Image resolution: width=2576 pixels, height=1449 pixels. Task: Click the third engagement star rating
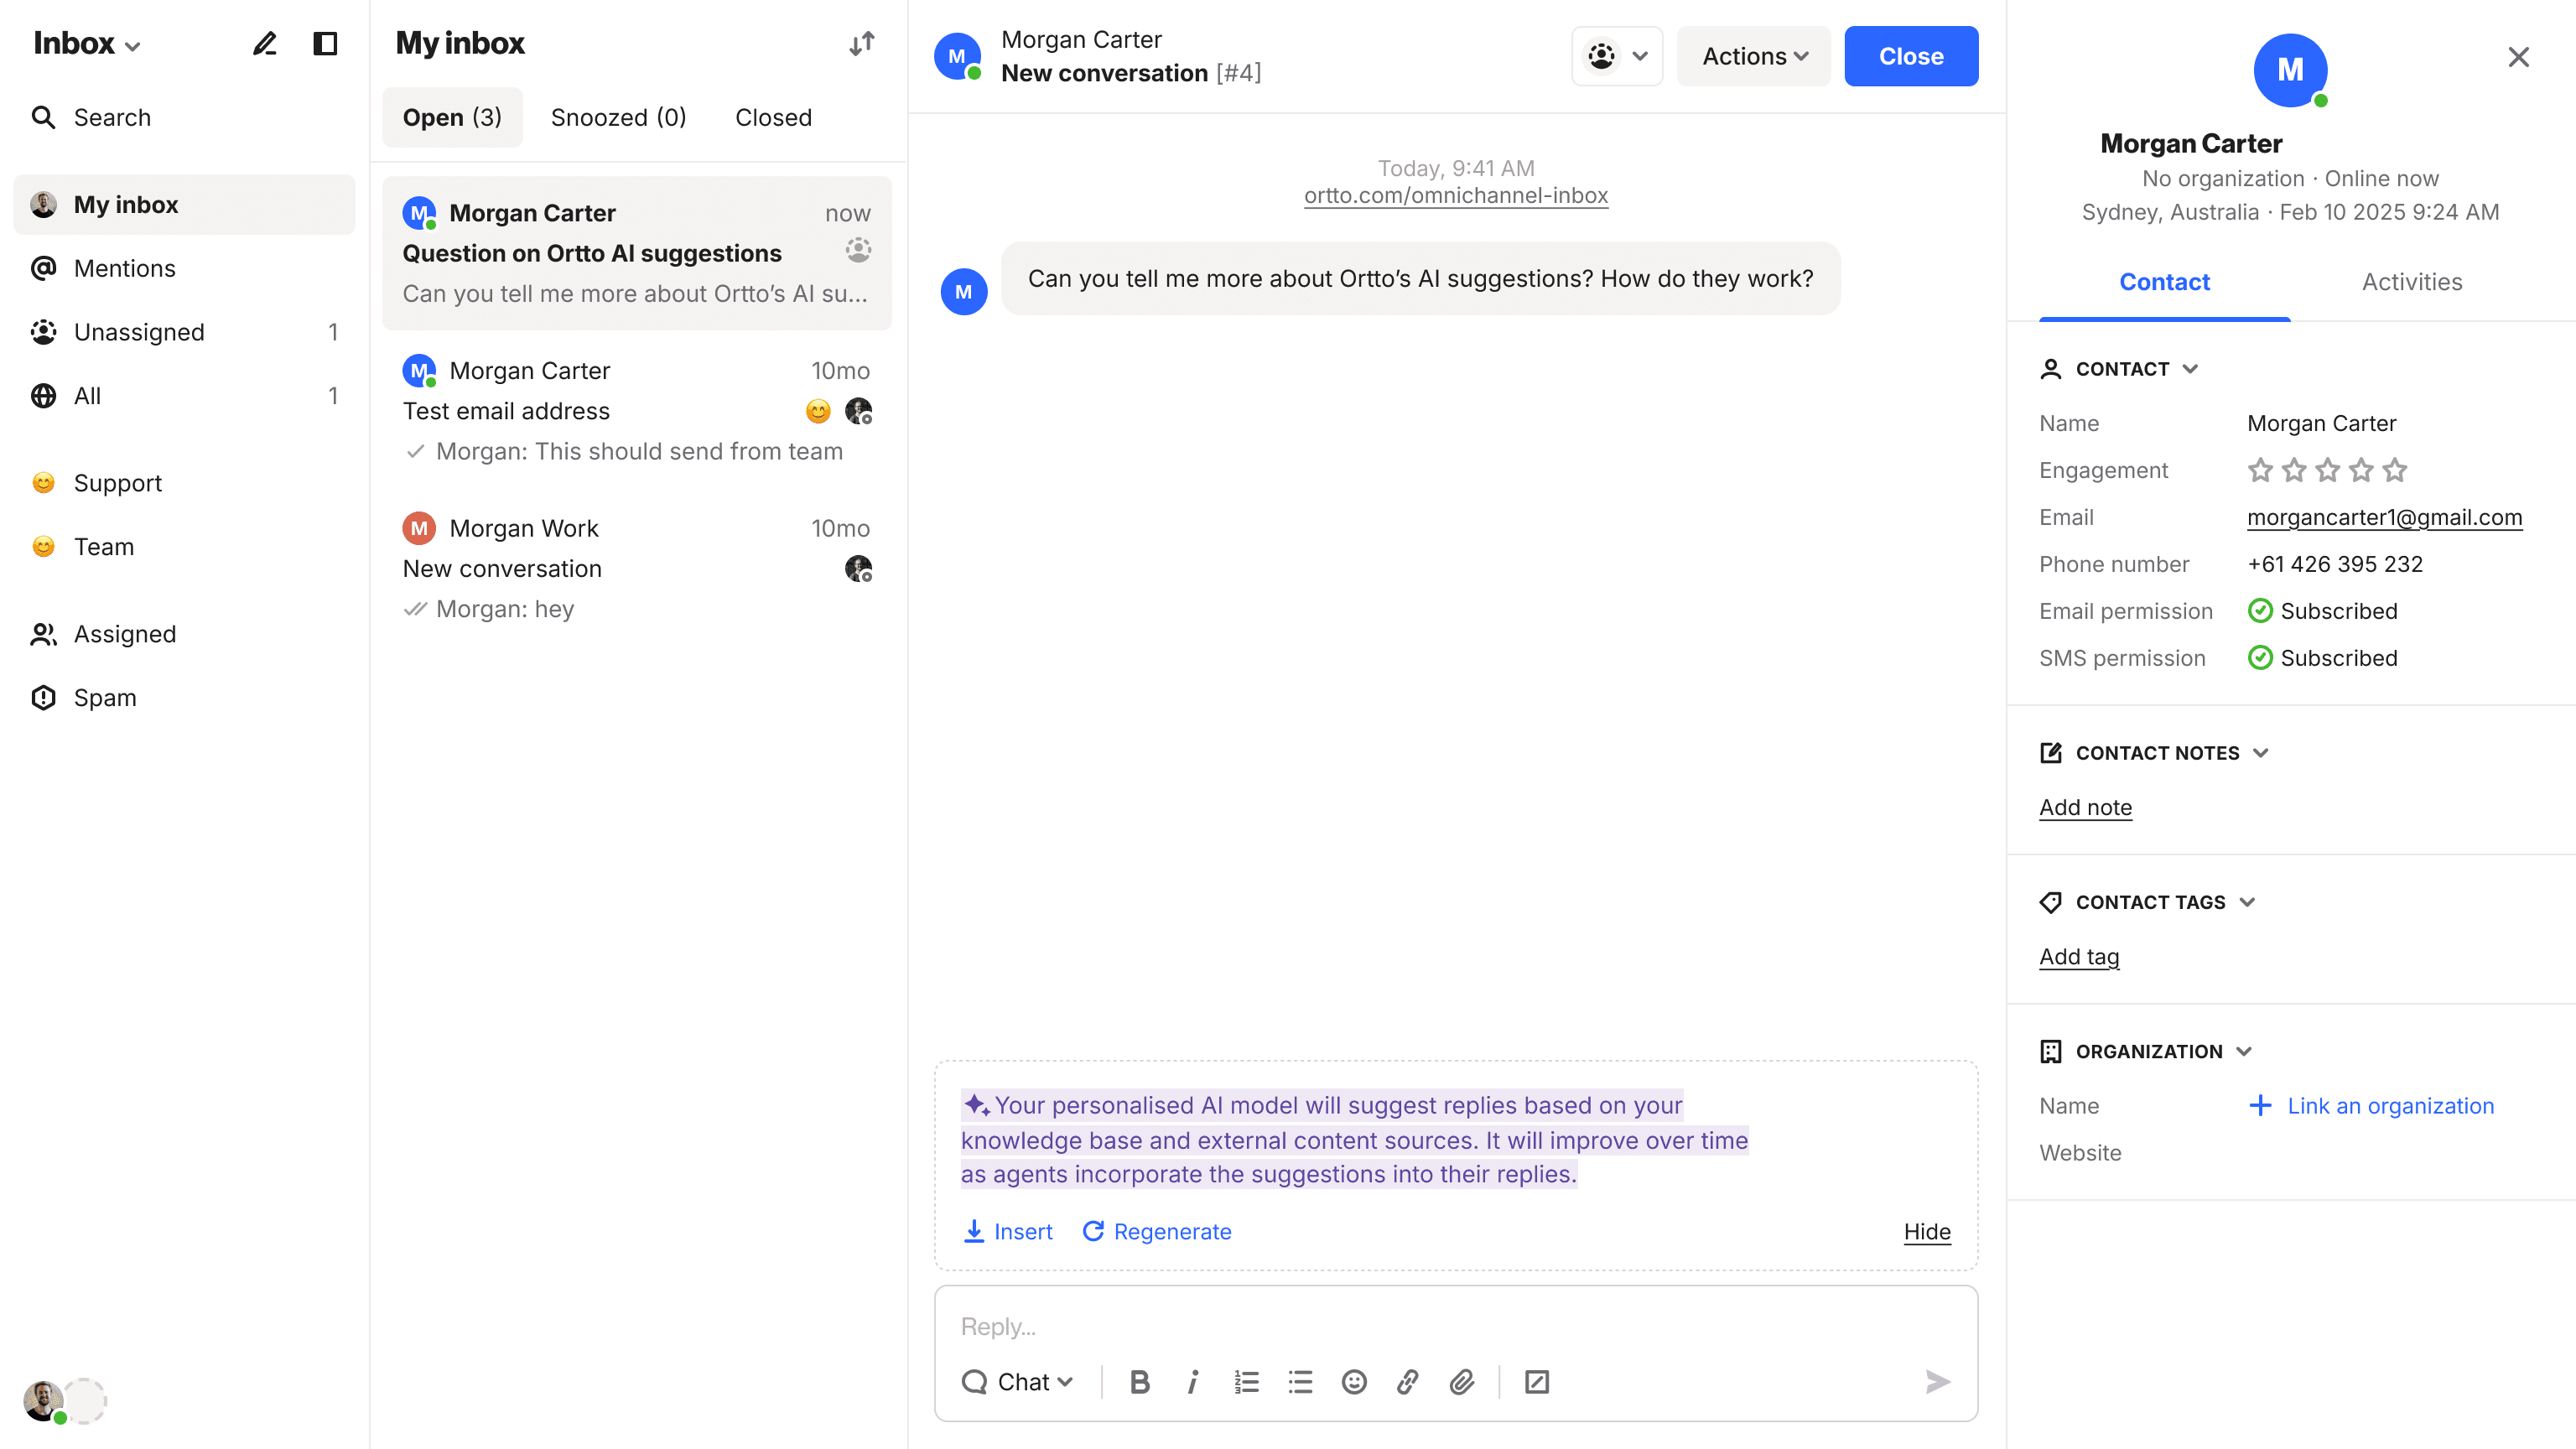tap(2327, 470)
